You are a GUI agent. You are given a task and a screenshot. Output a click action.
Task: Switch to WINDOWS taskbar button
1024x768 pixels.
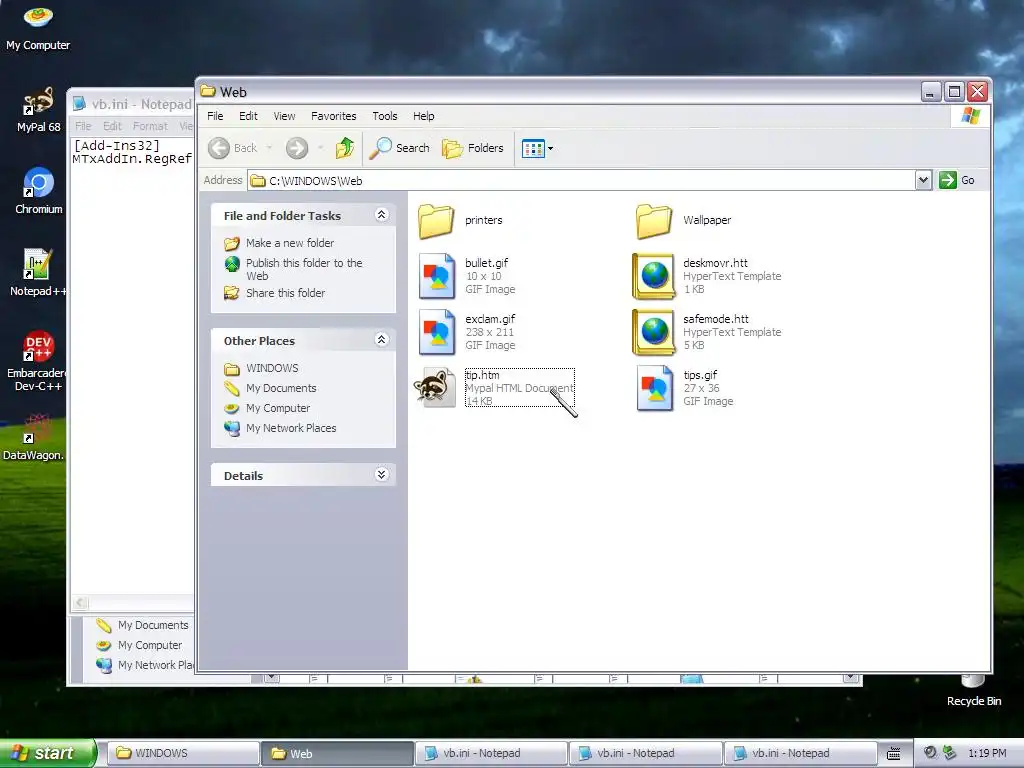[183, 753]
